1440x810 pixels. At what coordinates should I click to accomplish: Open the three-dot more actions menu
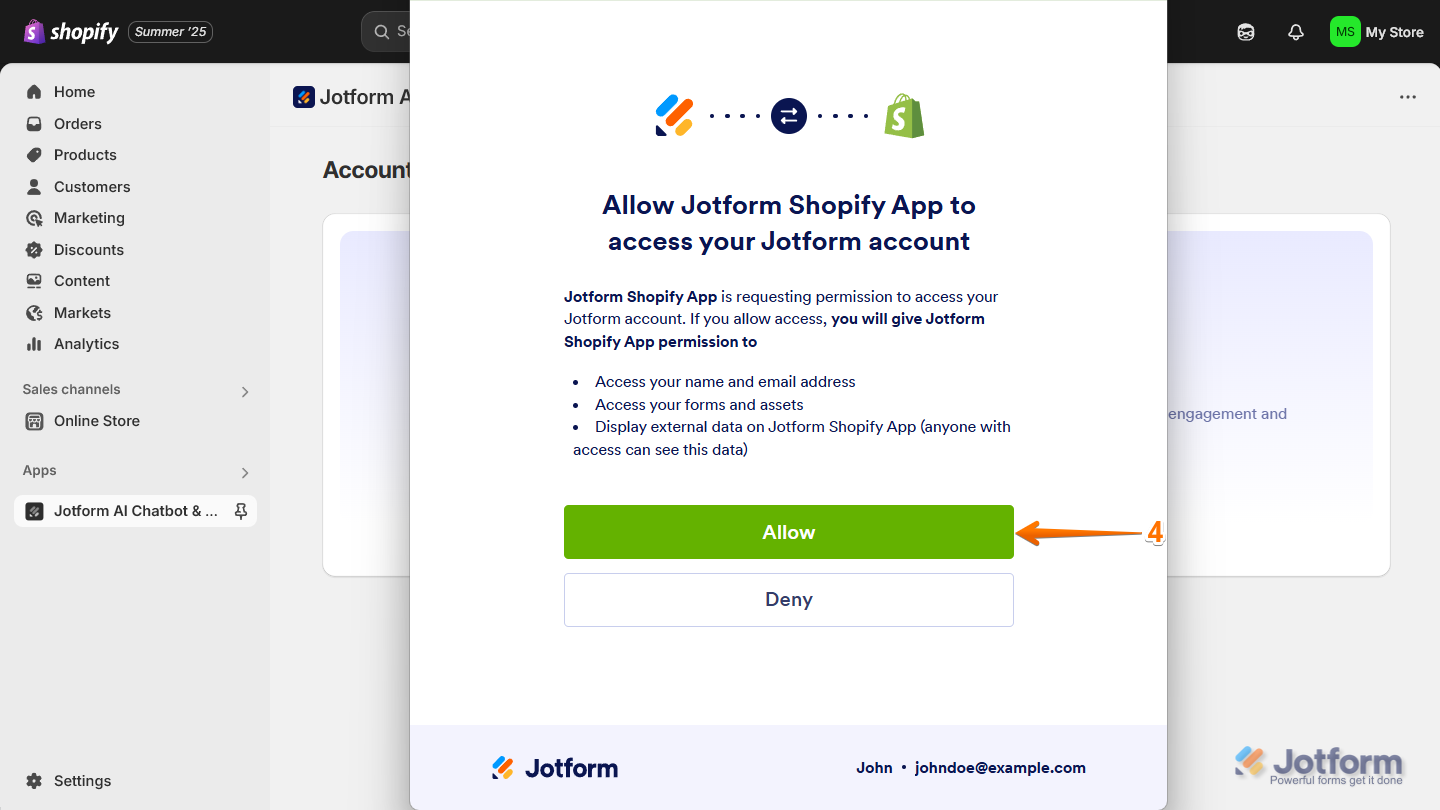point(1408,97)
